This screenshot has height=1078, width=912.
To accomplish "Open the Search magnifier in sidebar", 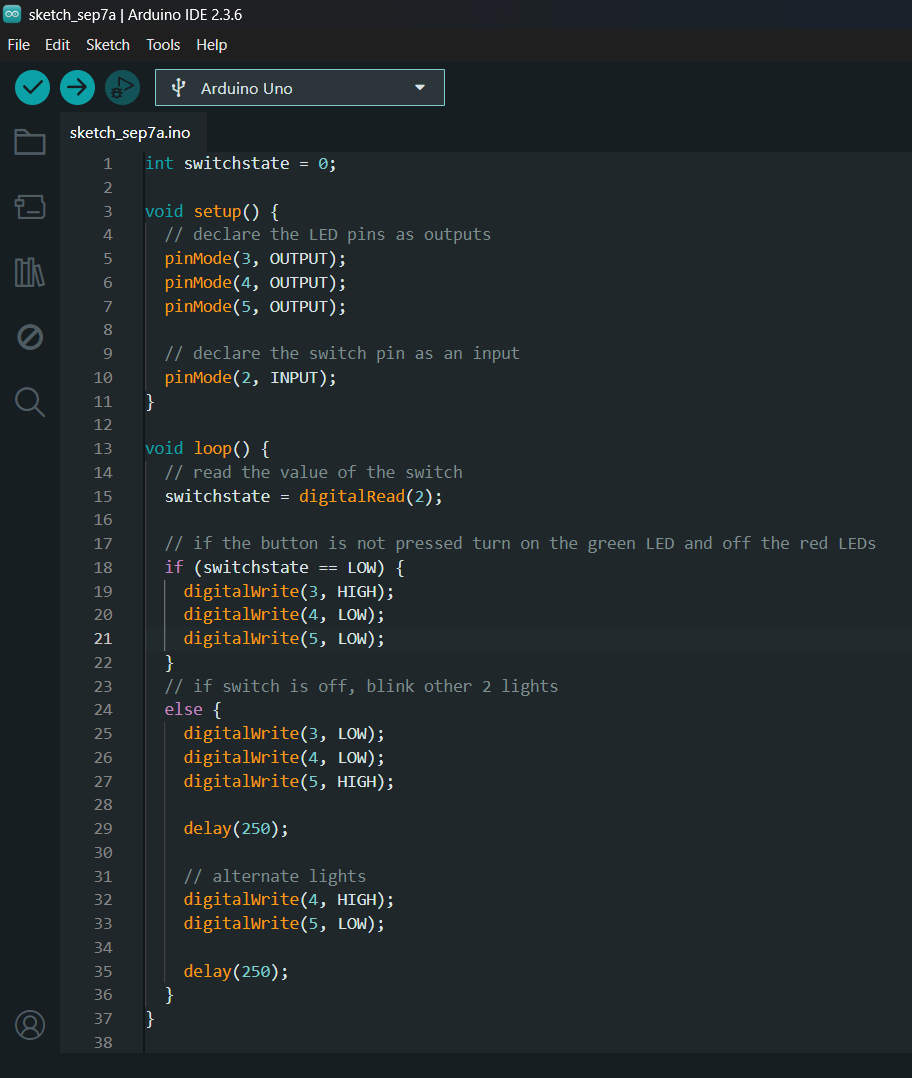I will click(x=30, y=402).
